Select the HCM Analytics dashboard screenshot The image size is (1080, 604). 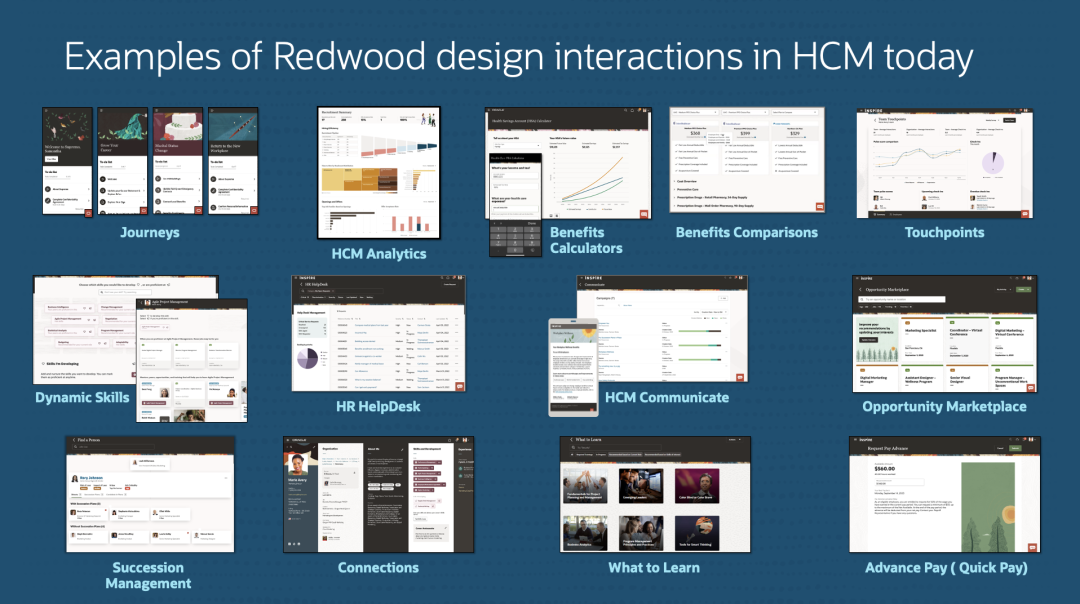[379, 173]
